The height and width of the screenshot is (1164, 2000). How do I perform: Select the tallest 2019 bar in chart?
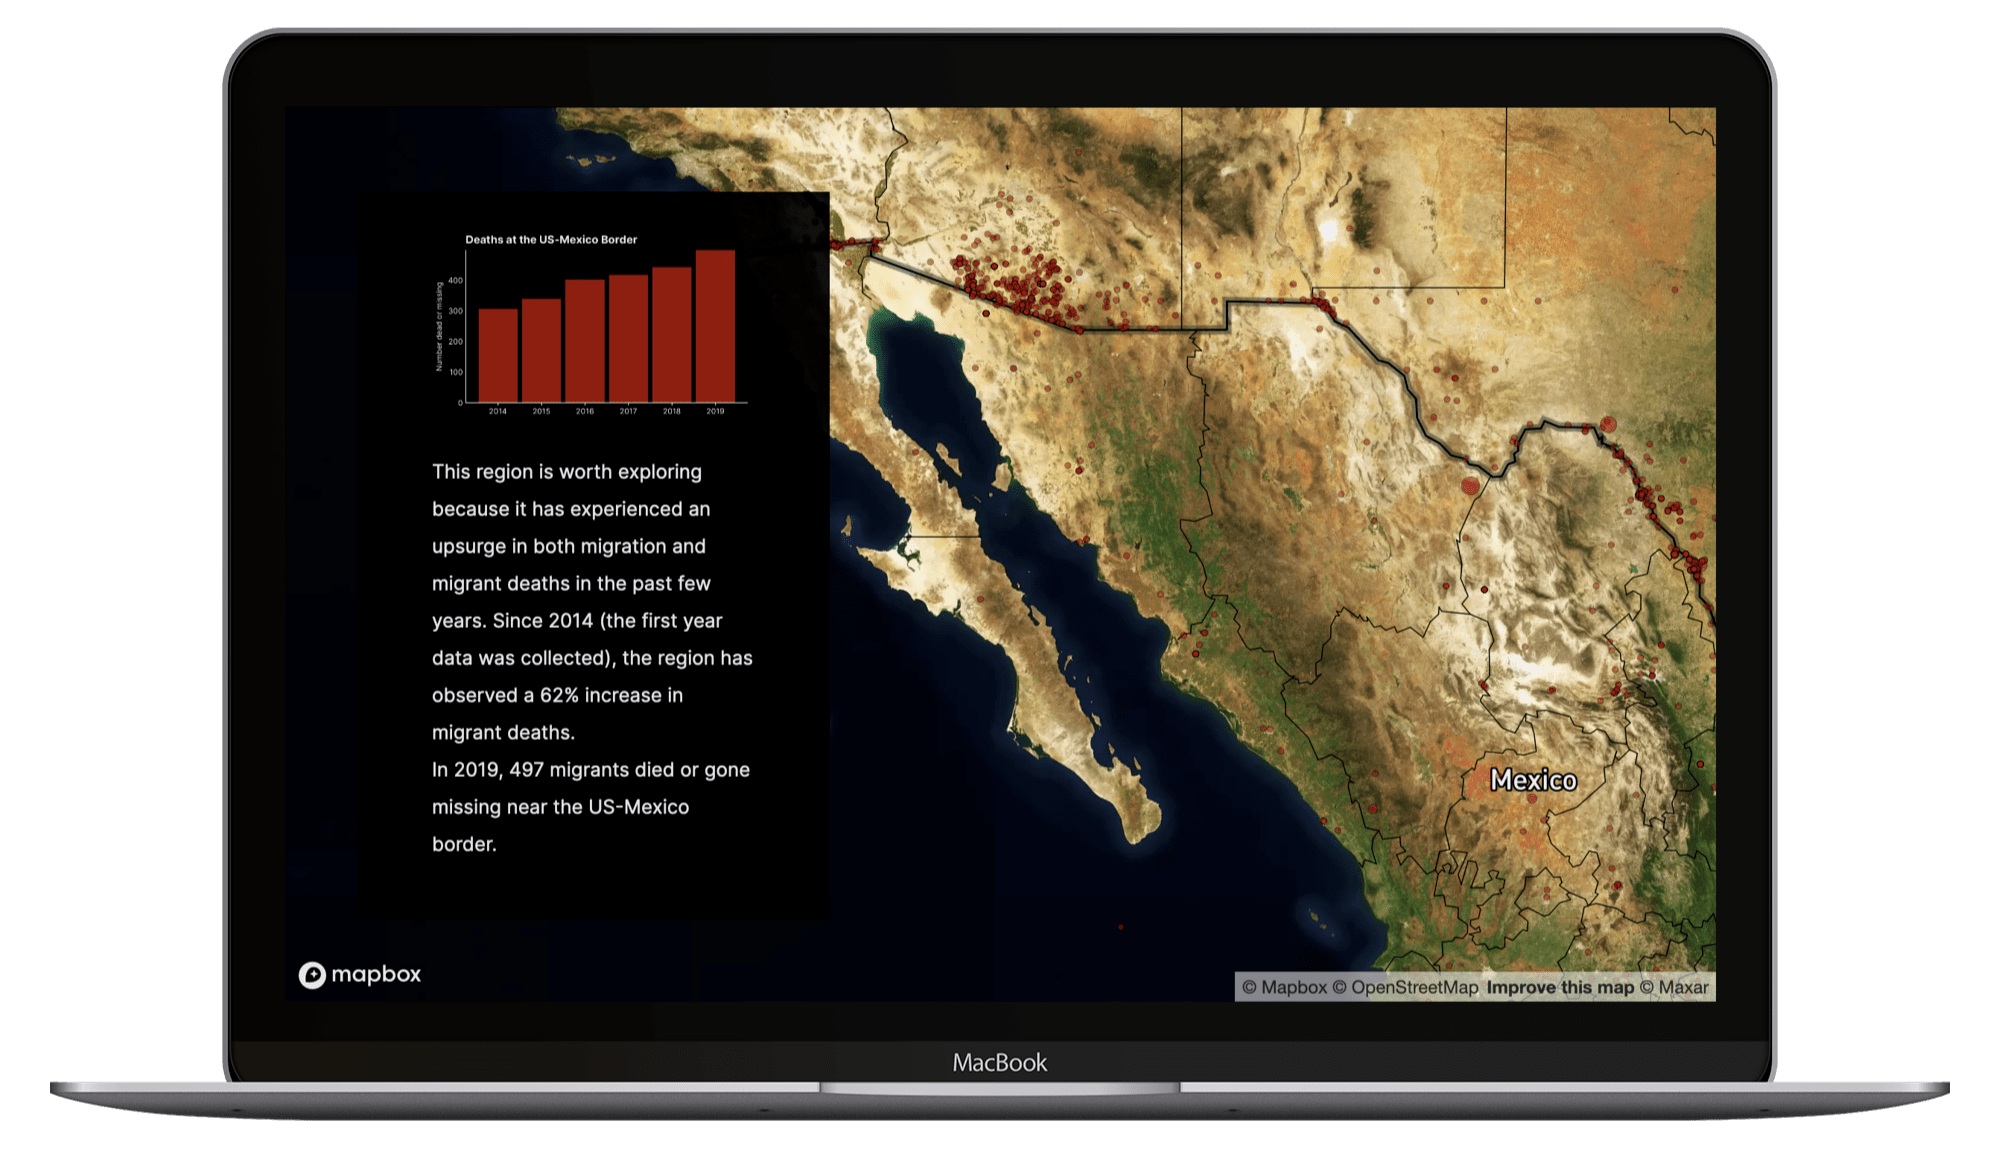tap(715, 326)
